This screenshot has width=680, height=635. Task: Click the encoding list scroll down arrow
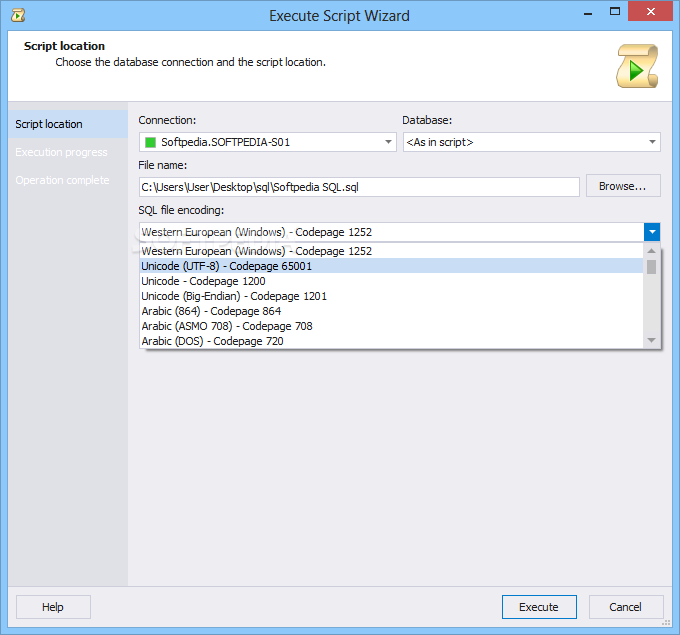pos(651,340)
